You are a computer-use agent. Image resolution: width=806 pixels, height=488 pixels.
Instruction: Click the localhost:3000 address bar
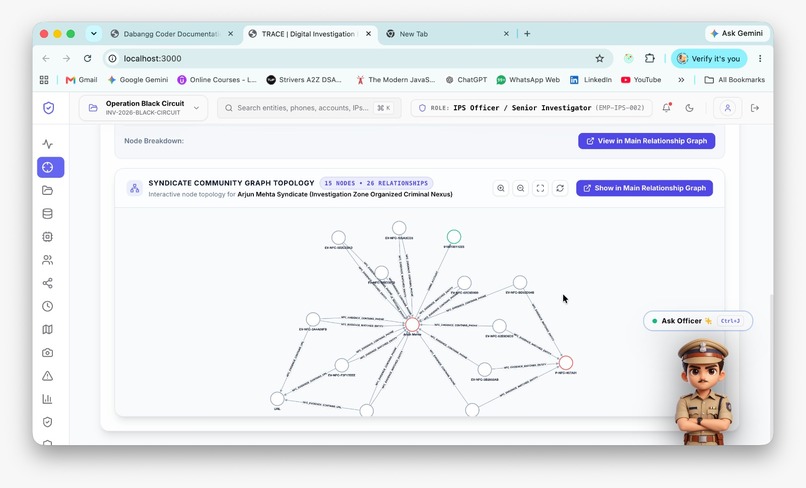click(x=358, y=59)
